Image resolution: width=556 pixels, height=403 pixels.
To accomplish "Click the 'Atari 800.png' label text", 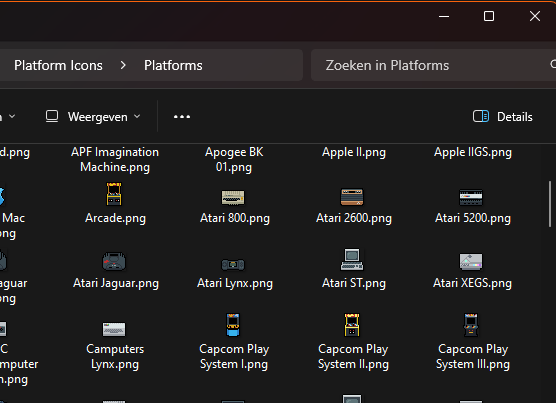I will tap(235, 218).
